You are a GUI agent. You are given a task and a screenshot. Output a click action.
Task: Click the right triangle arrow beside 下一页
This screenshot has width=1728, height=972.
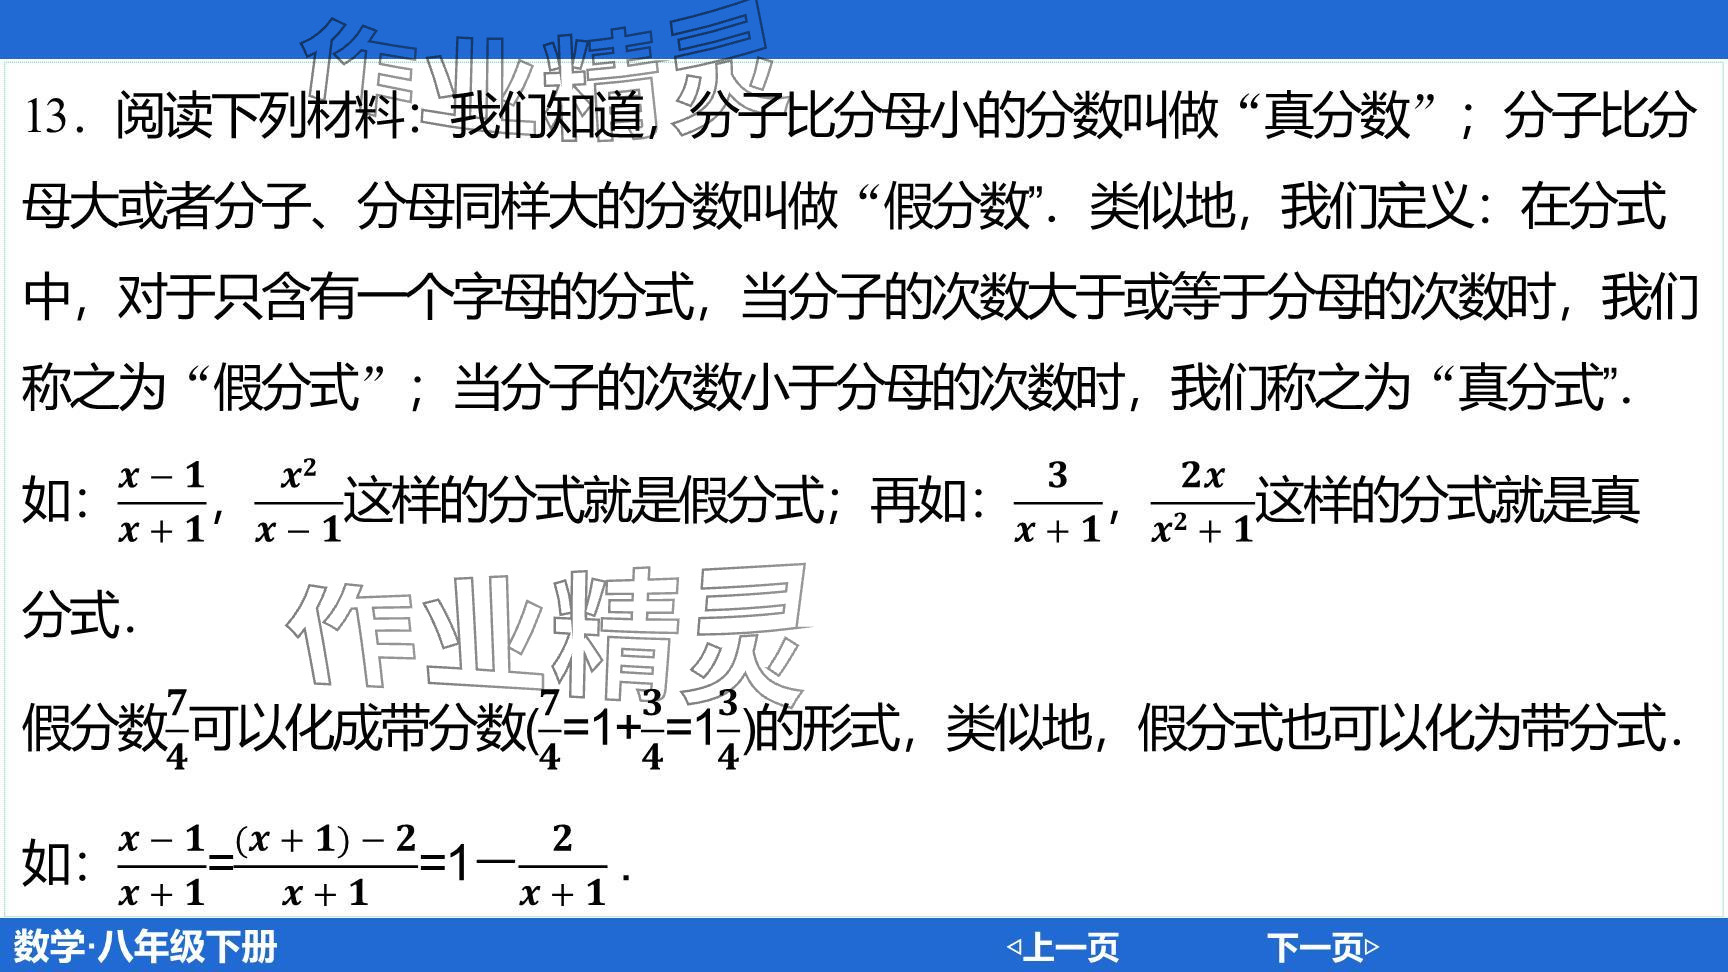(x=1372, y=946)
